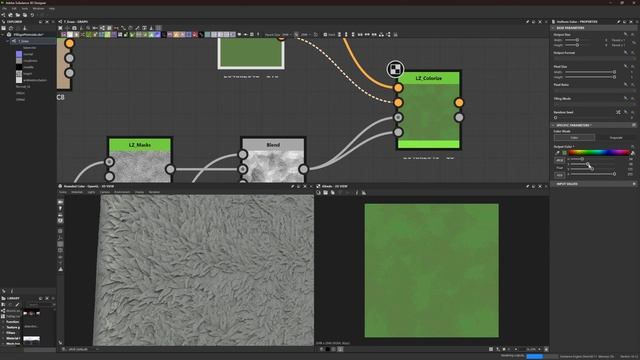640x360 pixels.
Task: Open the Scene menu in the 3D view
Action: pyautogui.click(x=62, y=192)
